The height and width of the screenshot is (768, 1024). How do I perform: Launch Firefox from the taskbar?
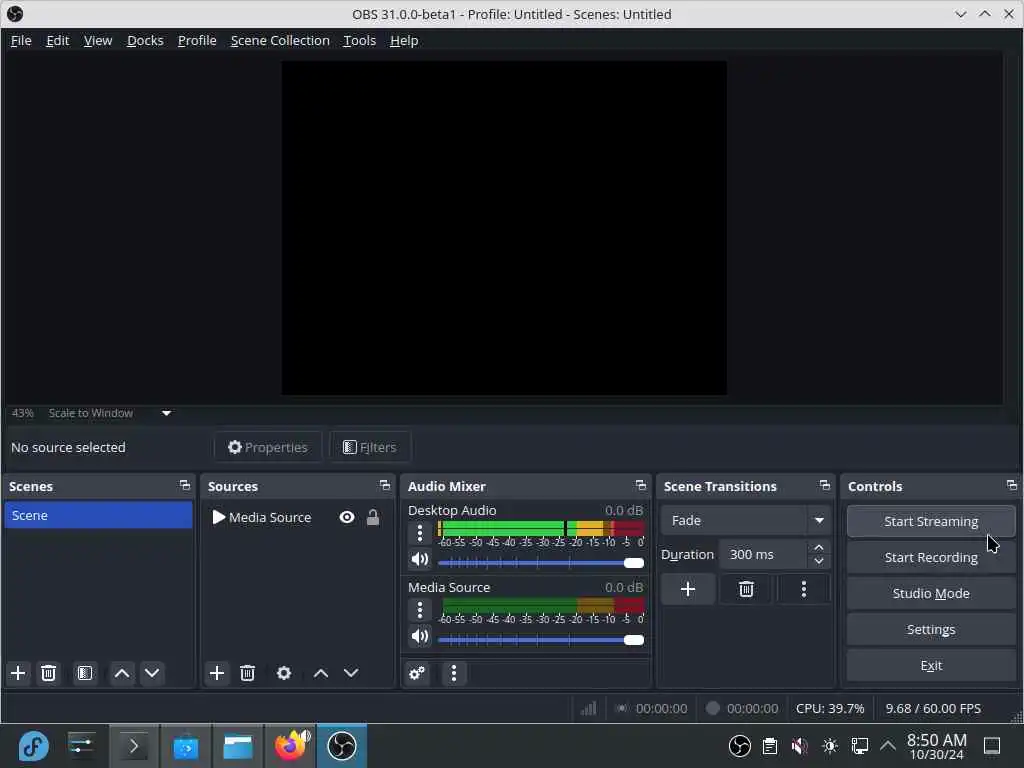291,745
